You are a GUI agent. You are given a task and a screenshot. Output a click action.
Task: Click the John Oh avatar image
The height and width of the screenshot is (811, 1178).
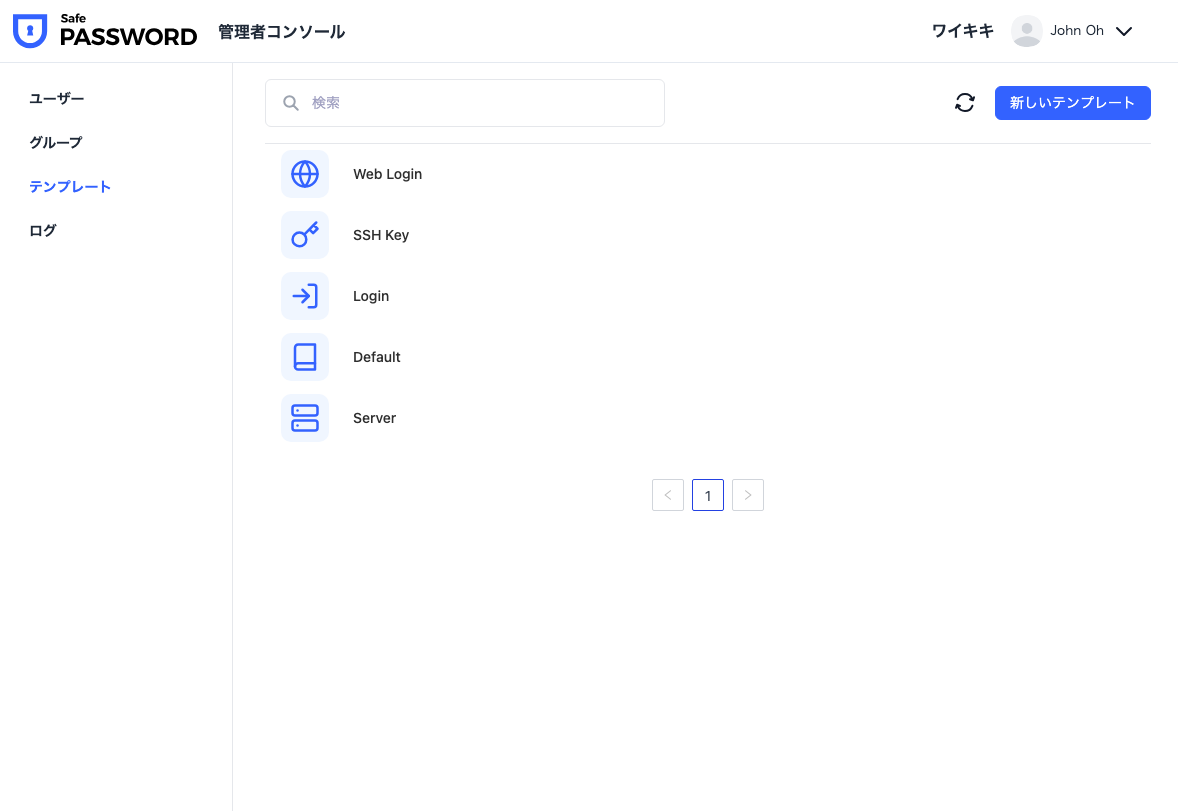[1027, 31]
